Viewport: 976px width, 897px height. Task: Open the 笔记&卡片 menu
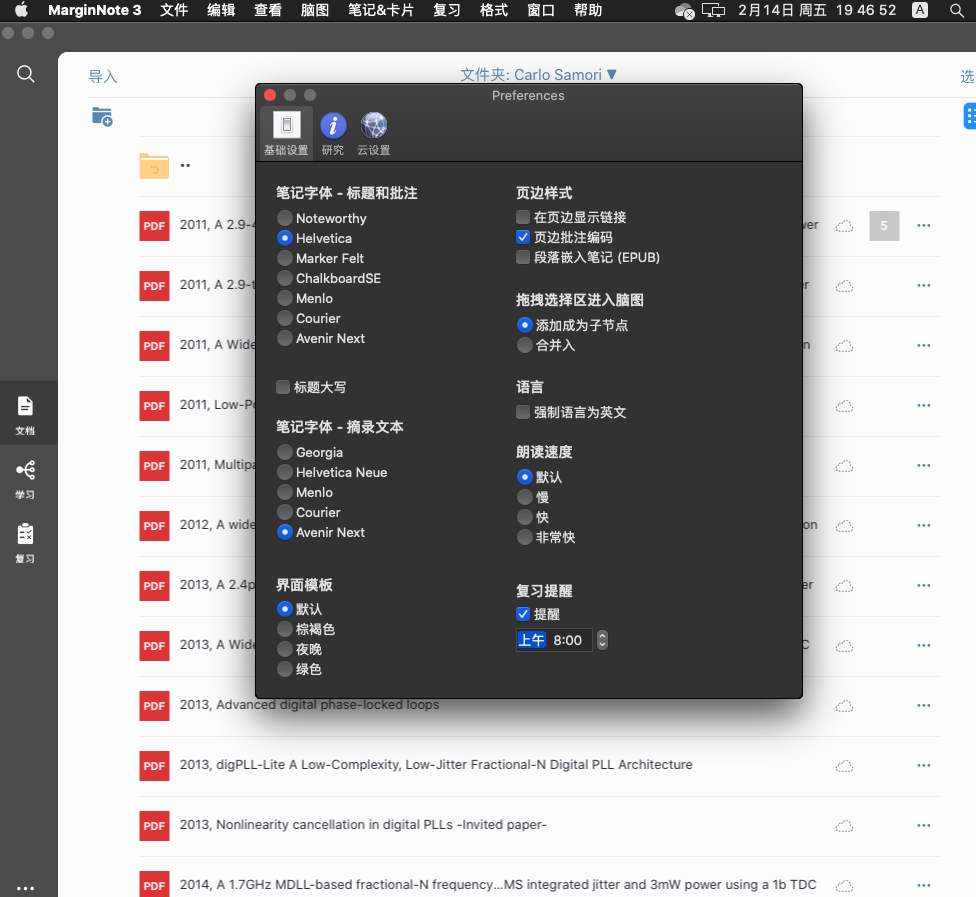coord(381,11)
